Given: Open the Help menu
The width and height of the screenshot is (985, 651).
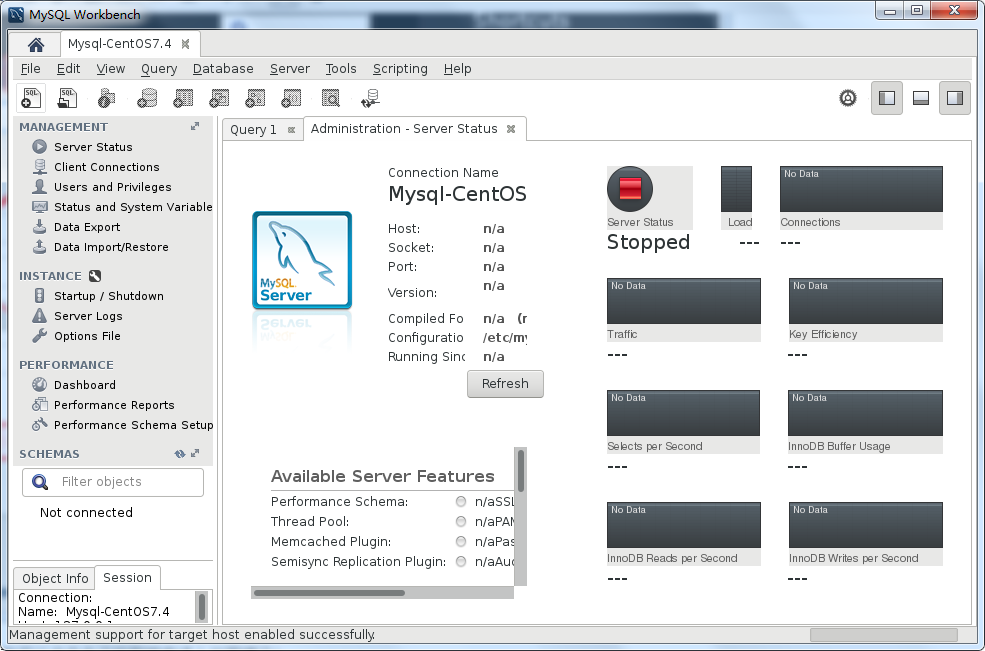Looking at the screenshot, I should [457, 68].
